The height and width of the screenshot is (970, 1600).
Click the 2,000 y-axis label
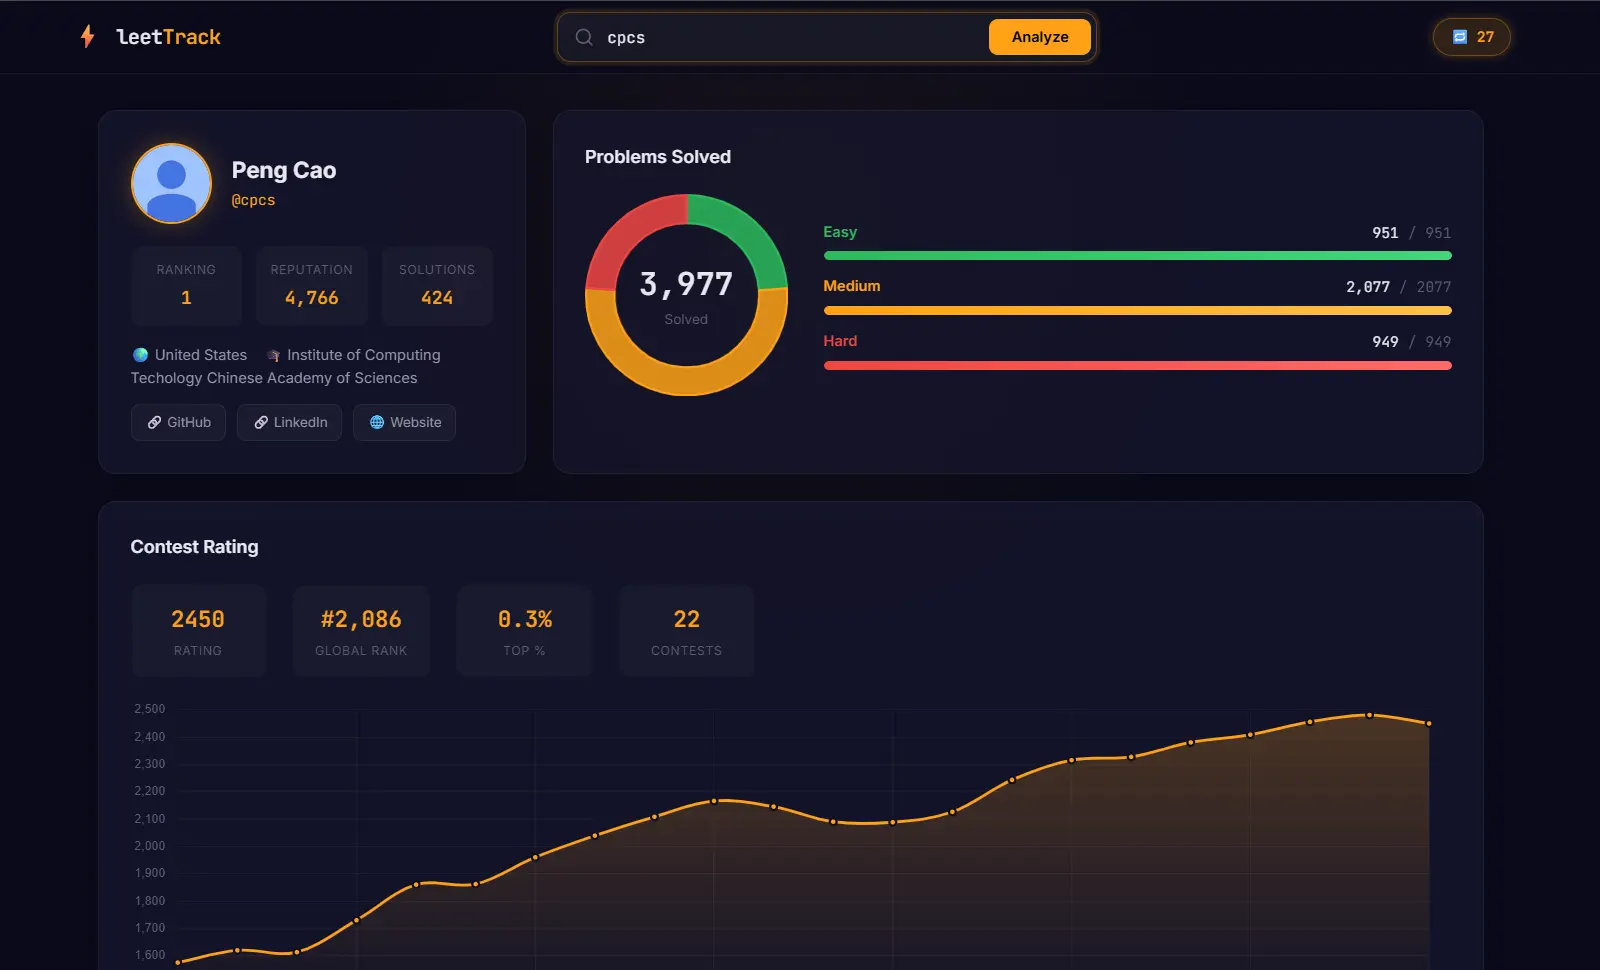click(150, 846)
